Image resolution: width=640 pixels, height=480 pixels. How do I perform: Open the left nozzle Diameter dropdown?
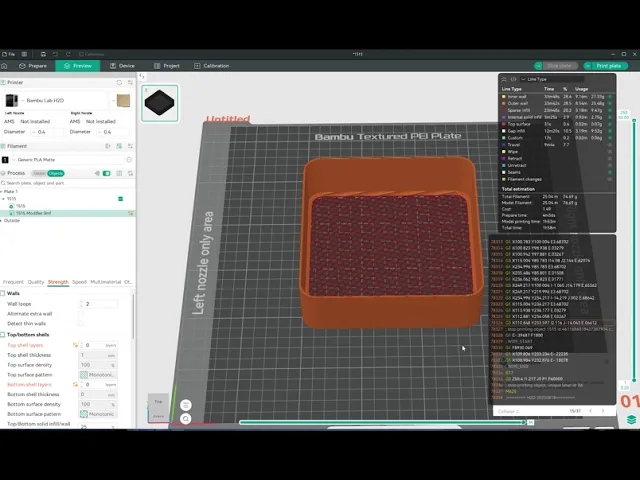coord(47,132)
